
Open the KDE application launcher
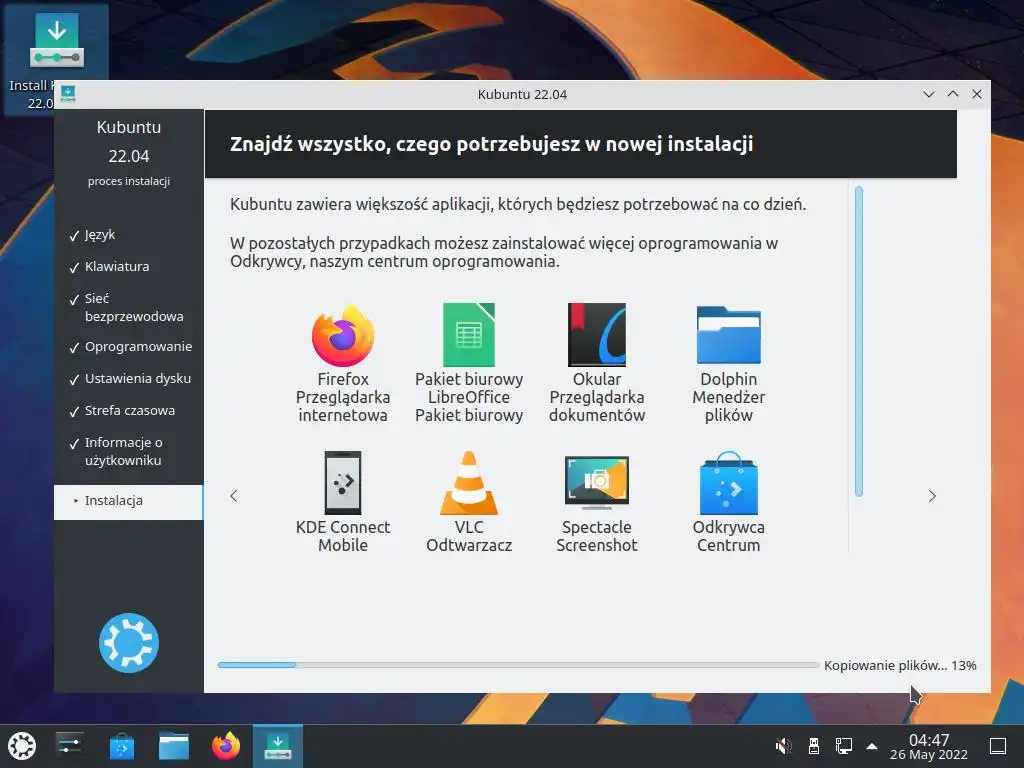click(22, 746)
